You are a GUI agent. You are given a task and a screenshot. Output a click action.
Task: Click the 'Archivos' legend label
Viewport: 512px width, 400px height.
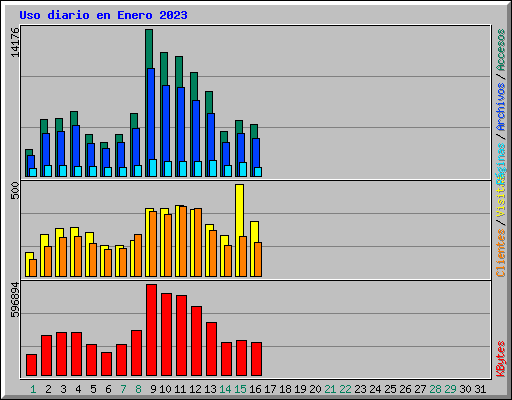[x=501, y=107]
